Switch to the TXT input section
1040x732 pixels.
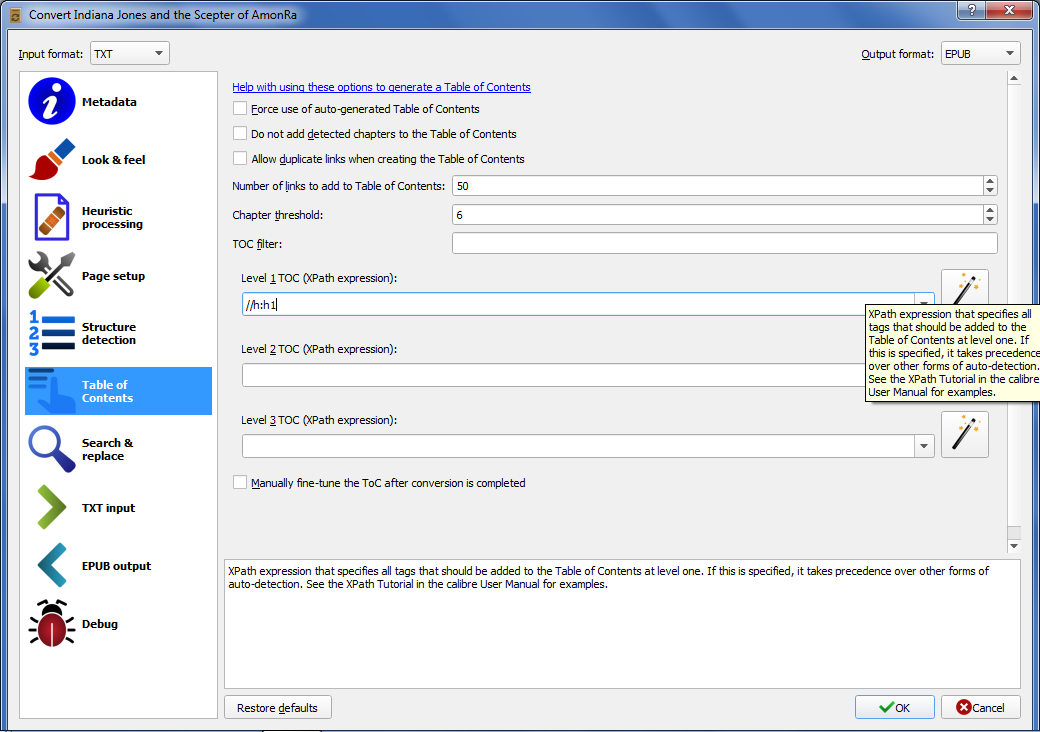click(108, 508)
